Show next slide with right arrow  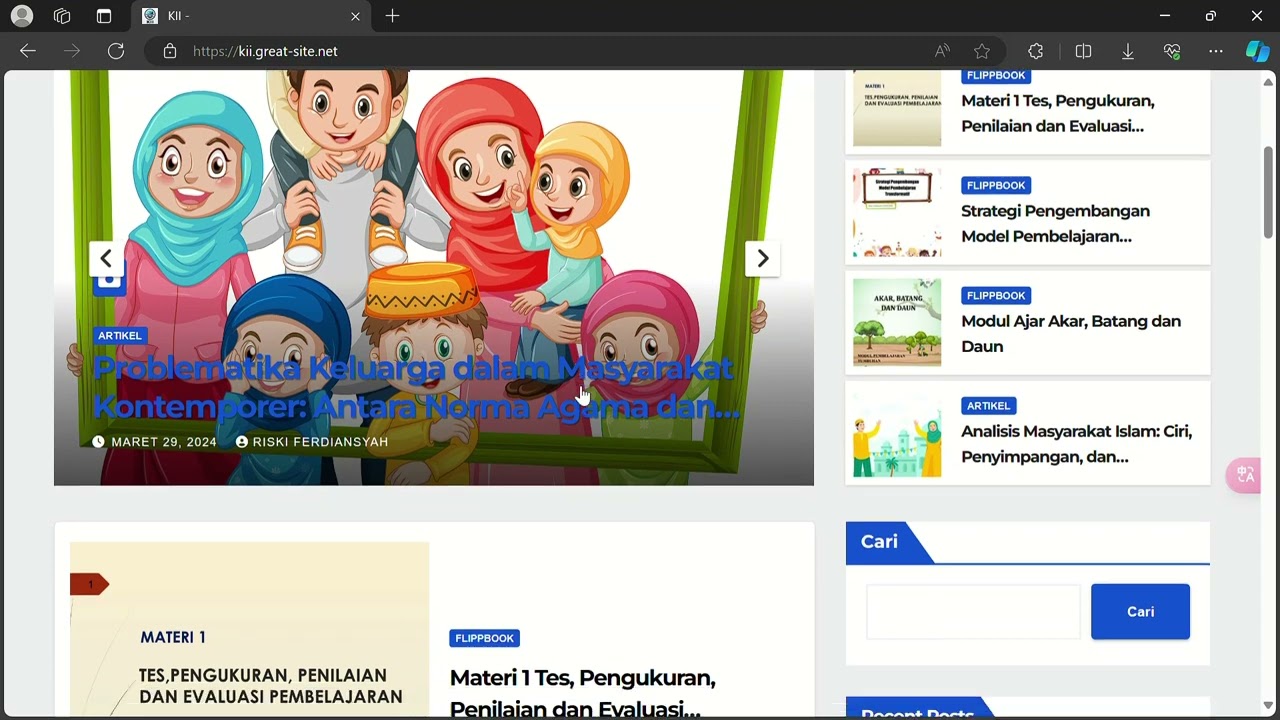point(762,258)
